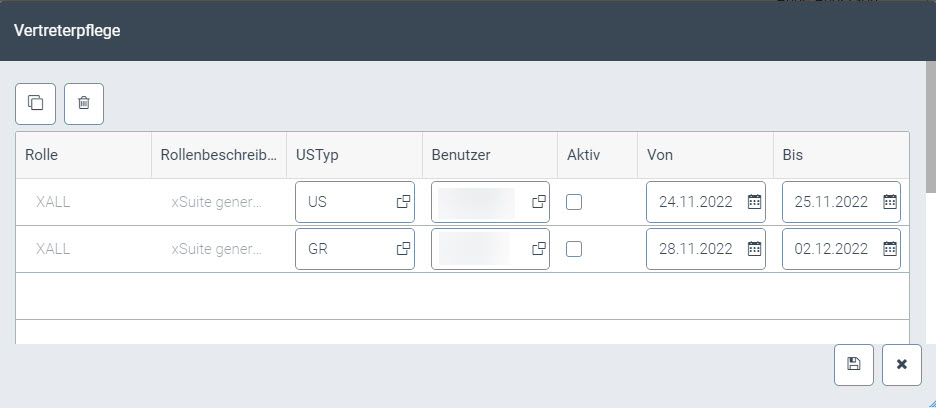Click the save disk icon
Image resolution: width=936 pixels, height=408 pixels.
853,365
